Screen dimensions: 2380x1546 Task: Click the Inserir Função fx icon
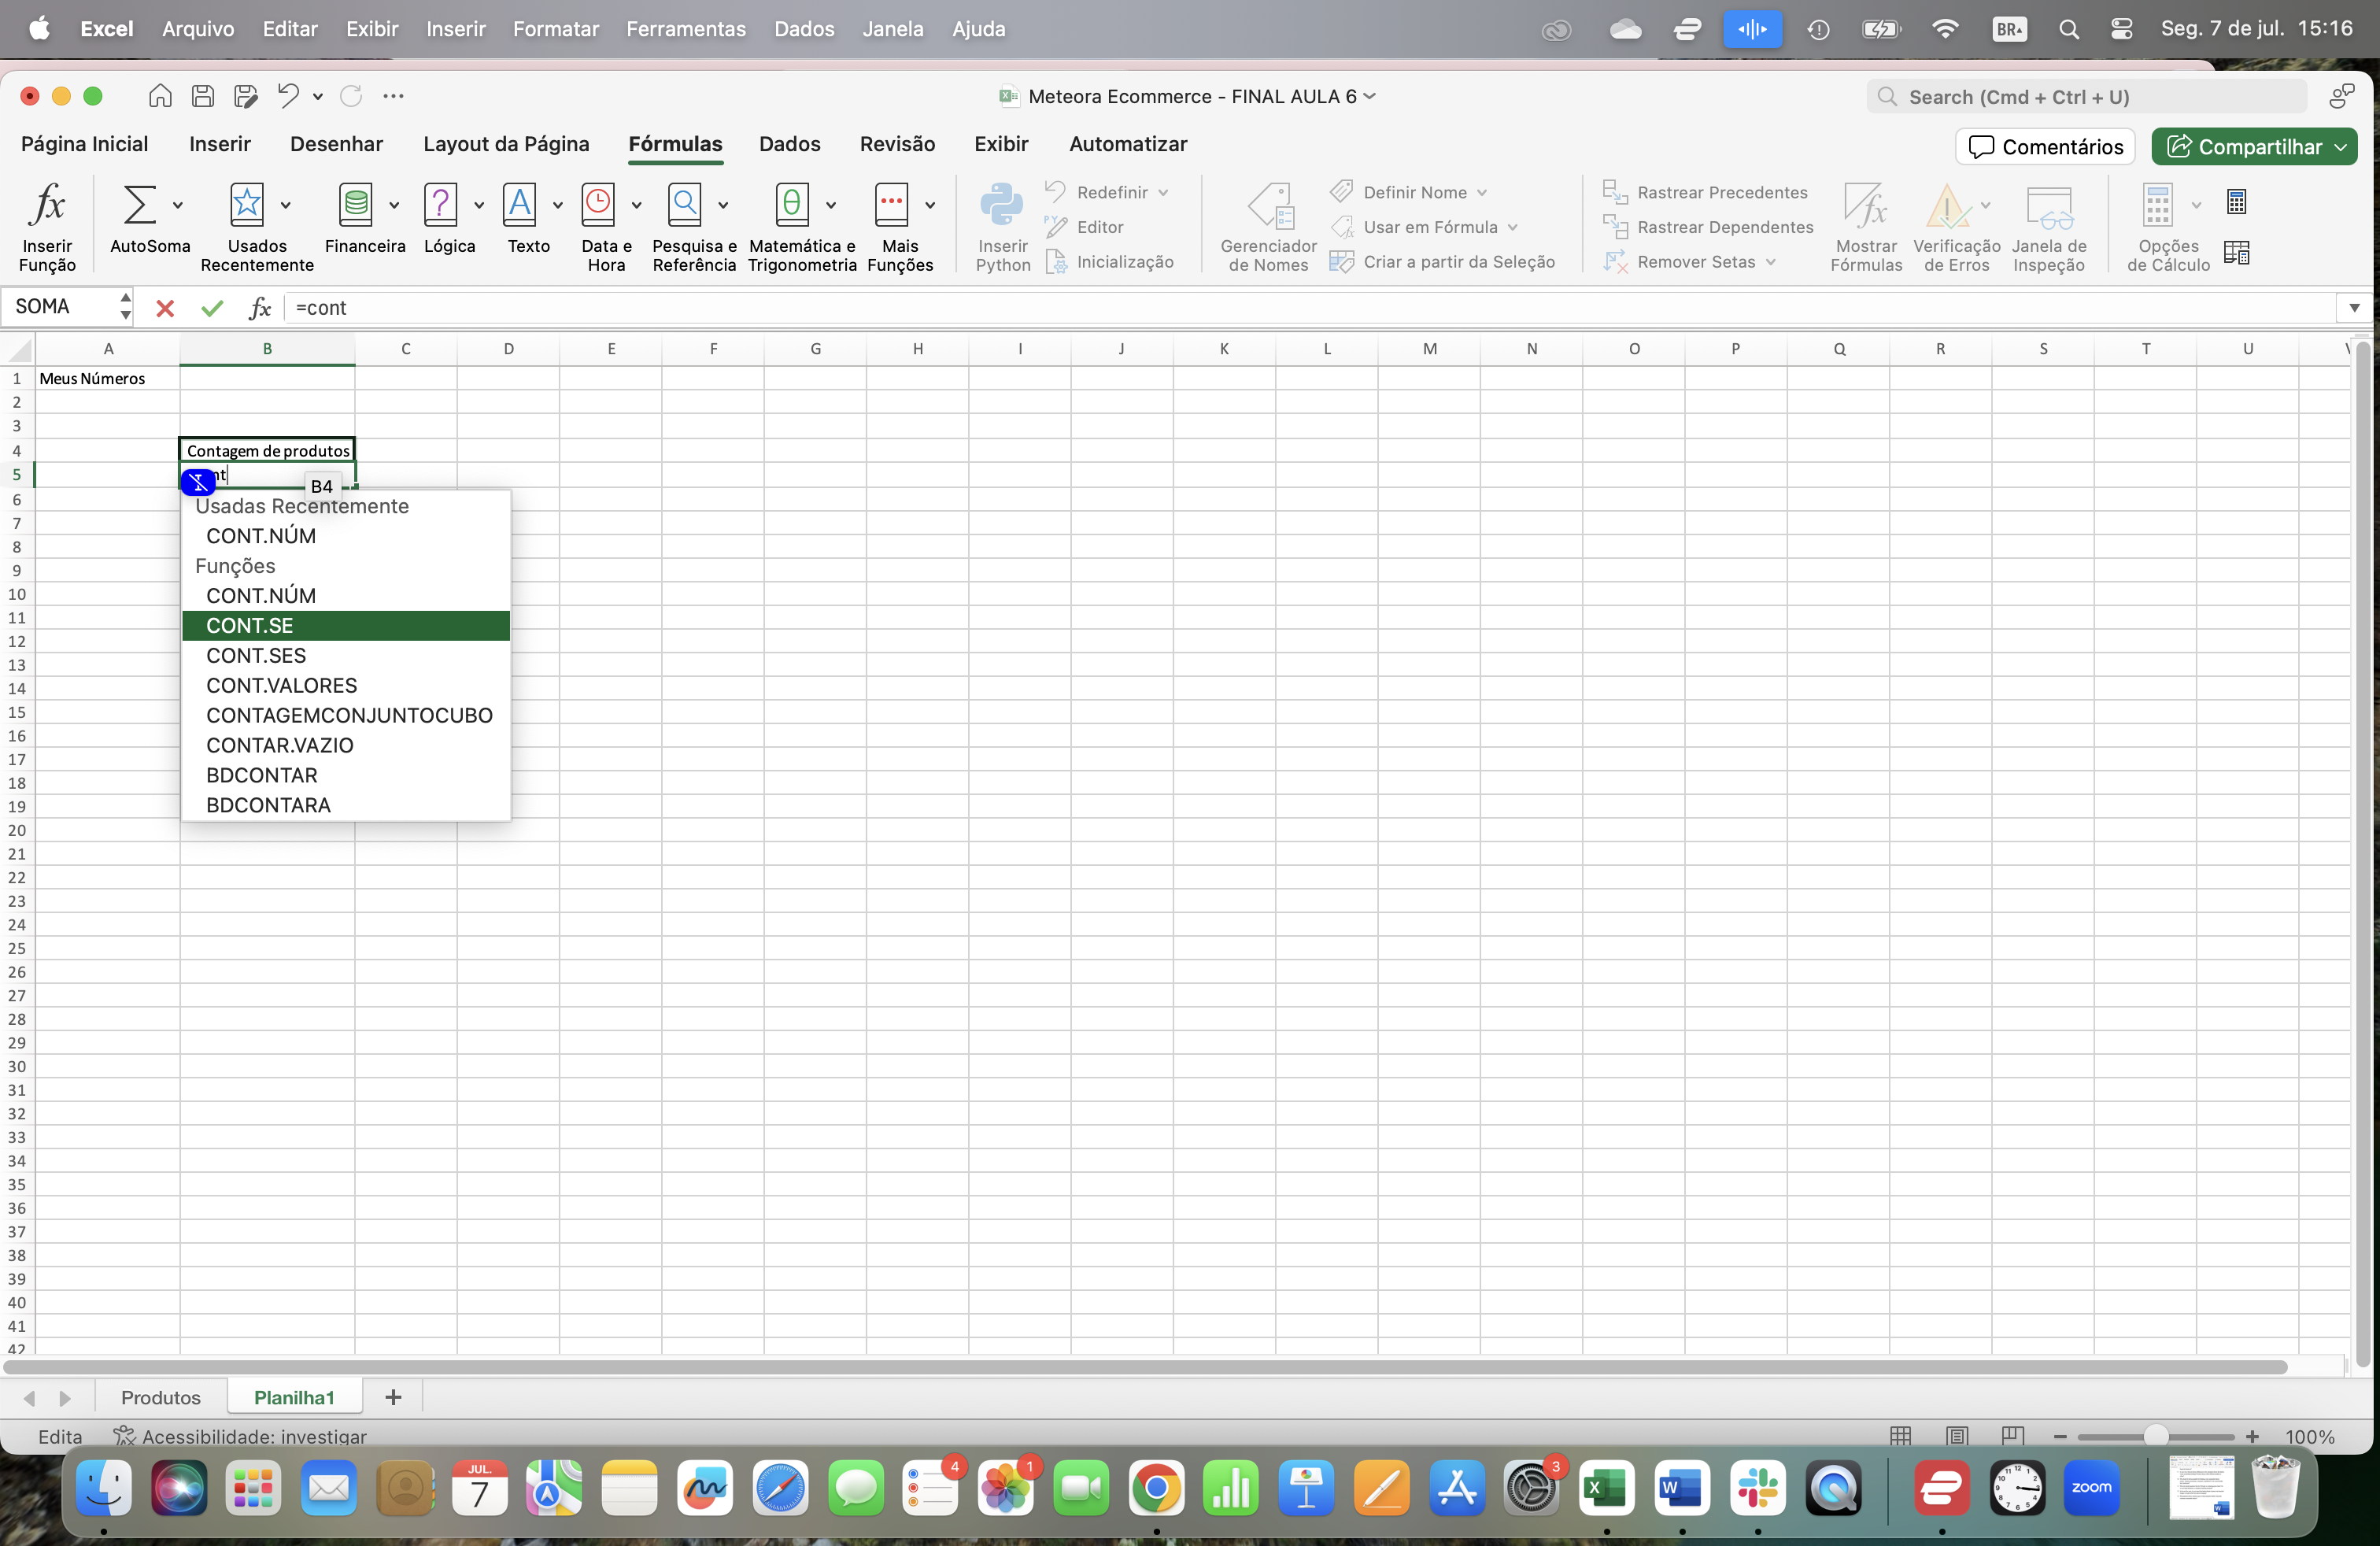[47, 205]
